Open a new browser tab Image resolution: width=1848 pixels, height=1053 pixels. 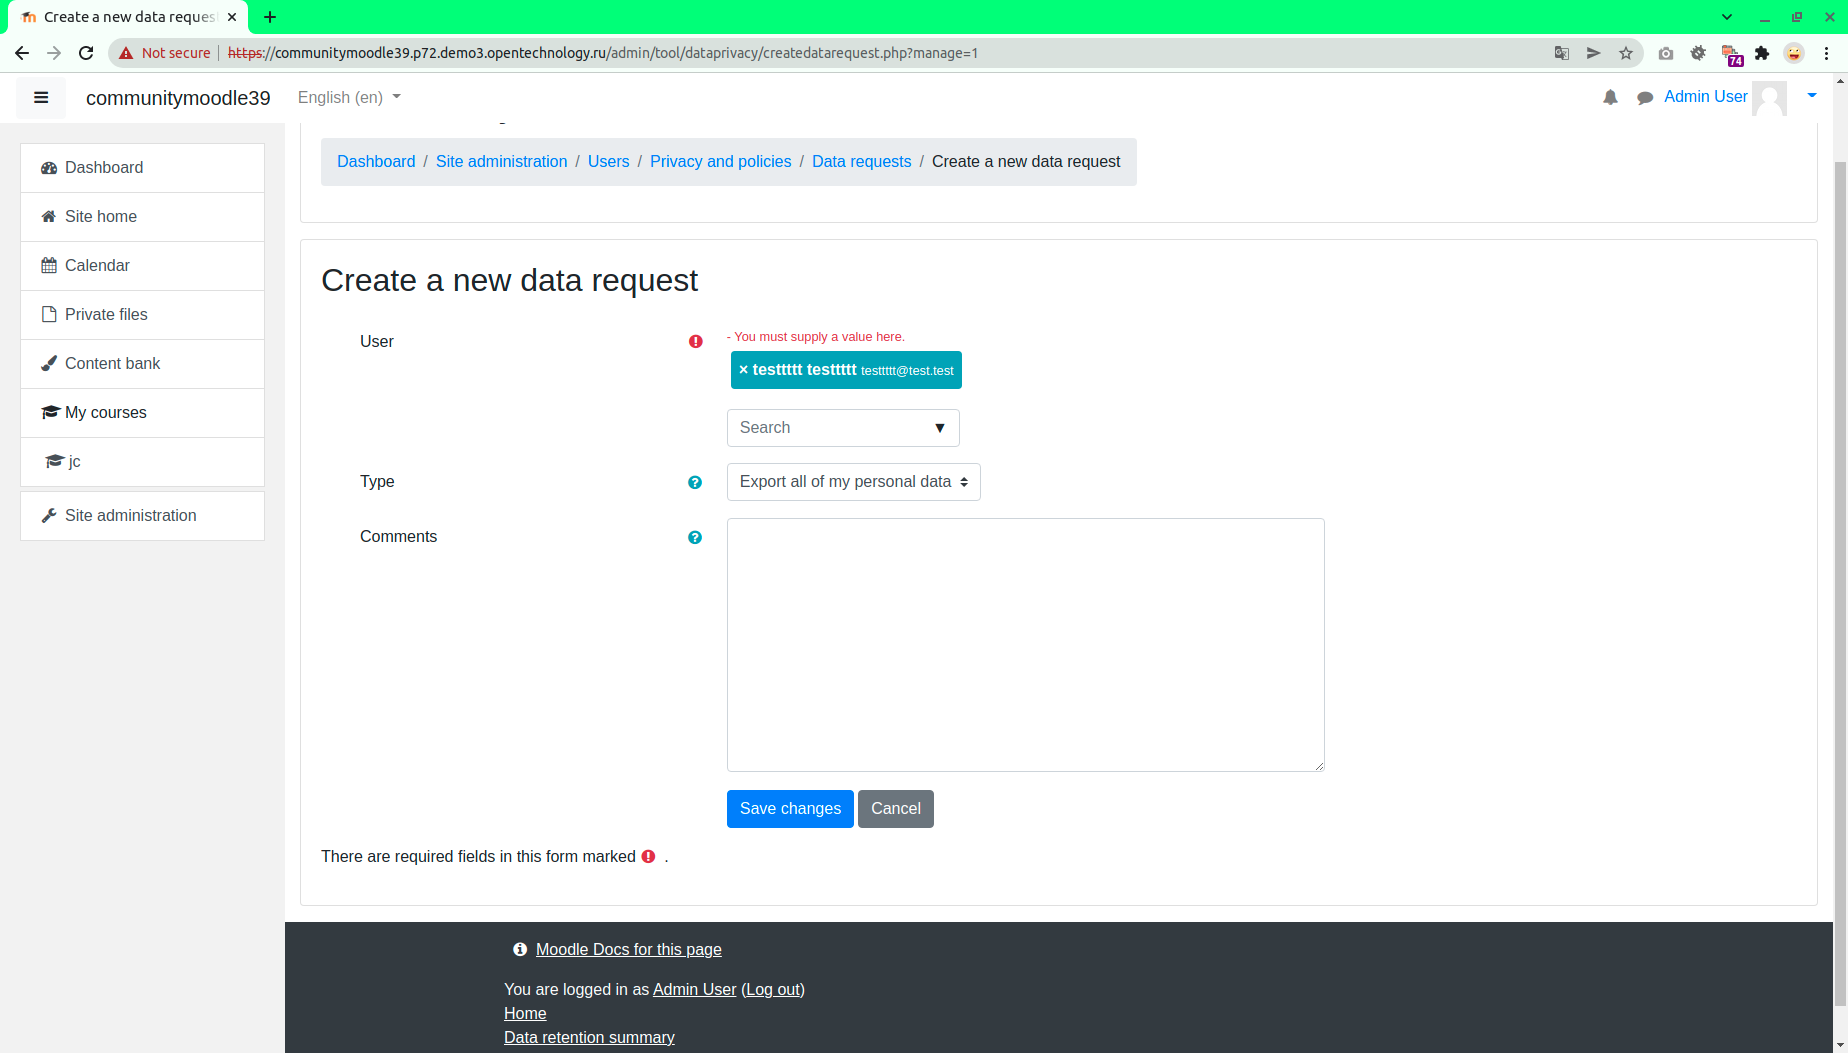point(270,17)
